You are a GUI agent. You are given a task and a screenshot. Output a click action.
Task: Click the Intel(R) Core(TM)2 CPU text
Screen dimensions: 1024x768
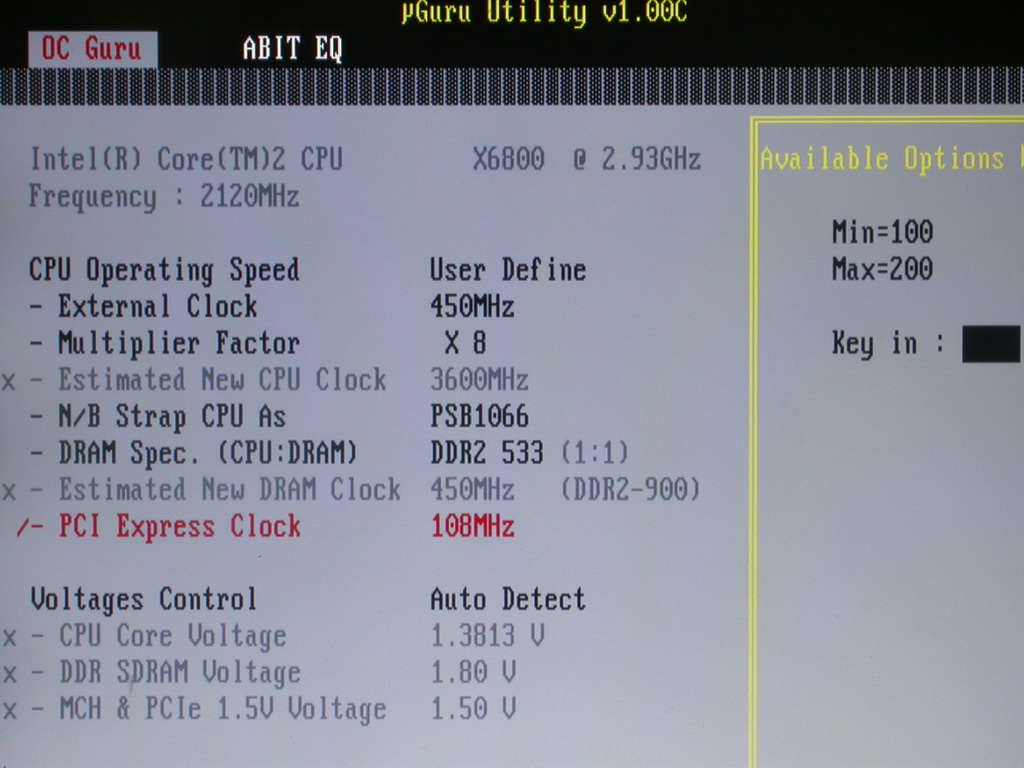186,159
